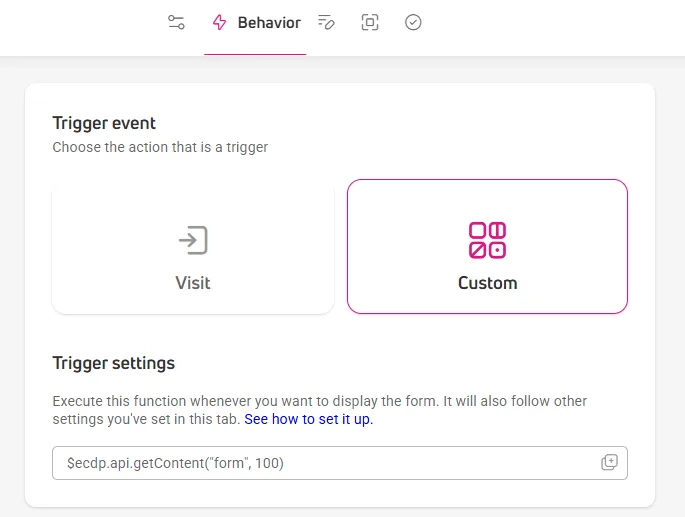Open the focus frame placement tab icon

(370, 22)
